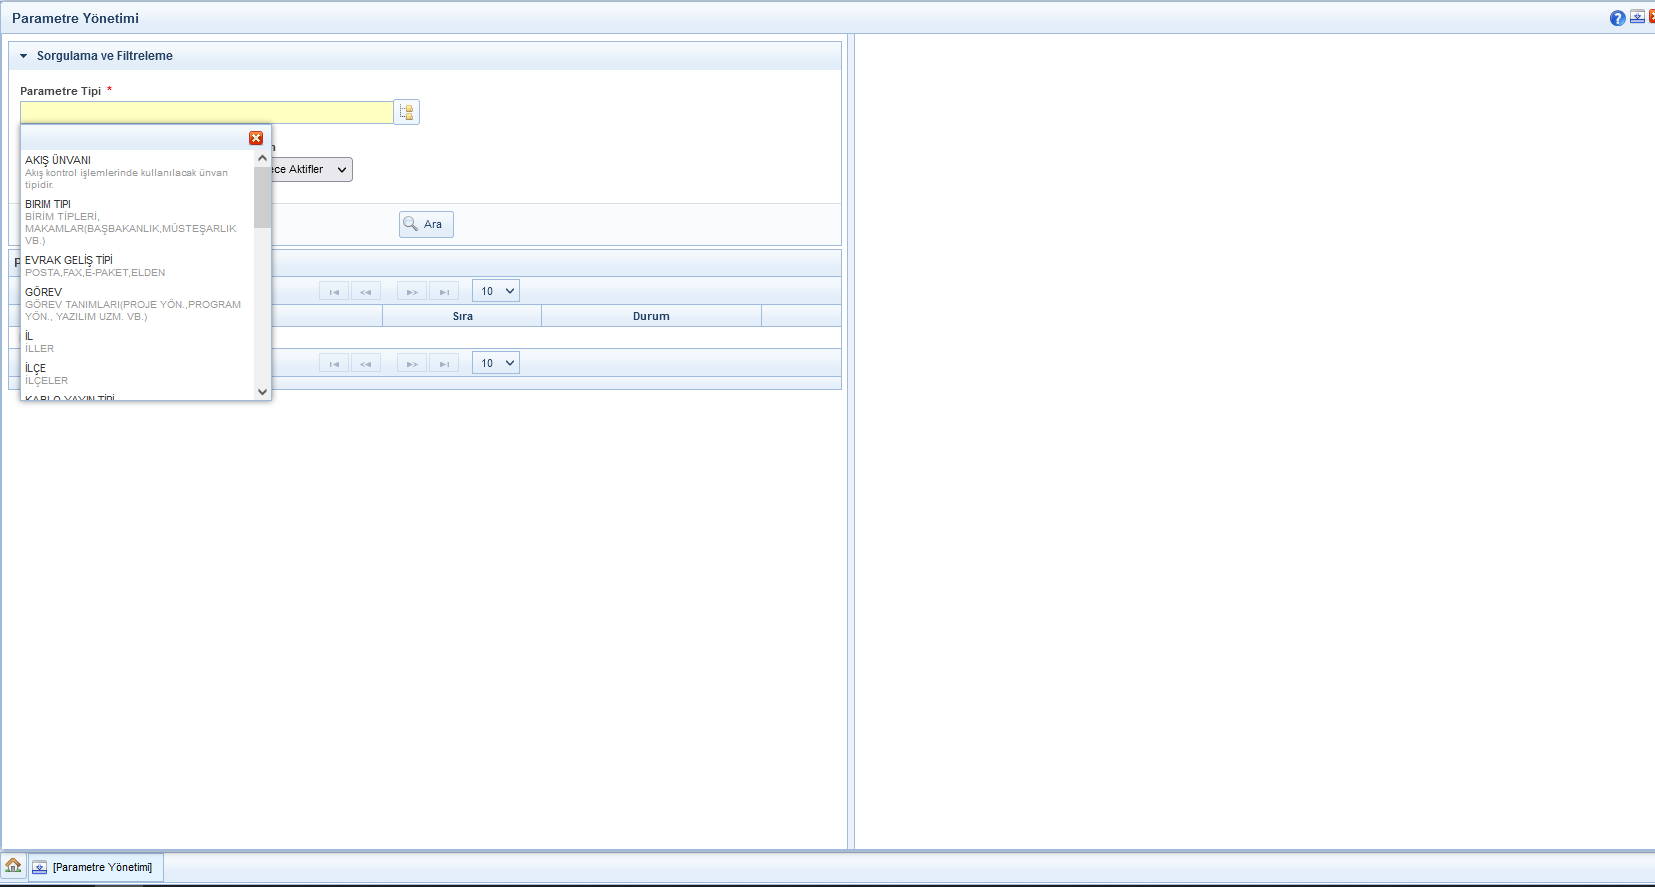Switch to the [Parametre Yönetimi] taskbar tab

(95, 867)
